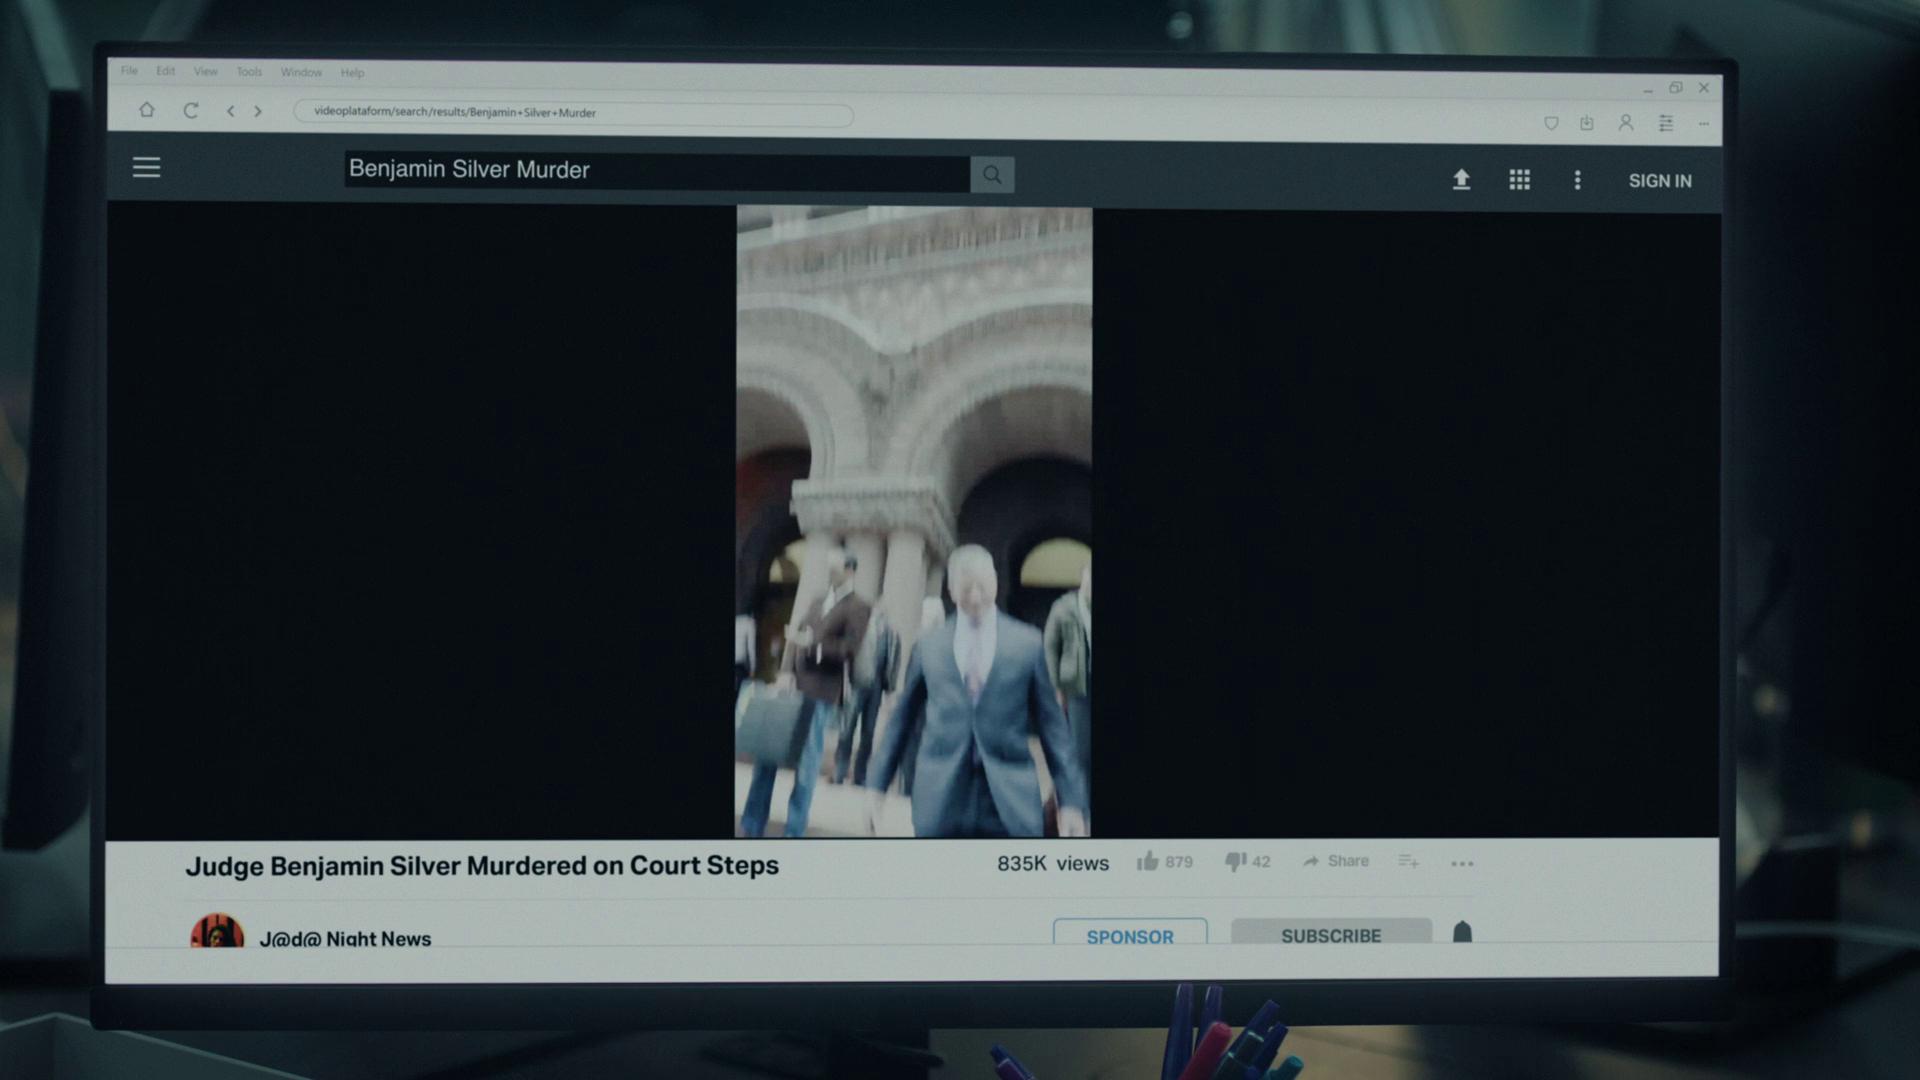The height and width of the screenshot is (1080, 1920).
Task: Open the Tools menu
Action: click(x=249, y=72)
